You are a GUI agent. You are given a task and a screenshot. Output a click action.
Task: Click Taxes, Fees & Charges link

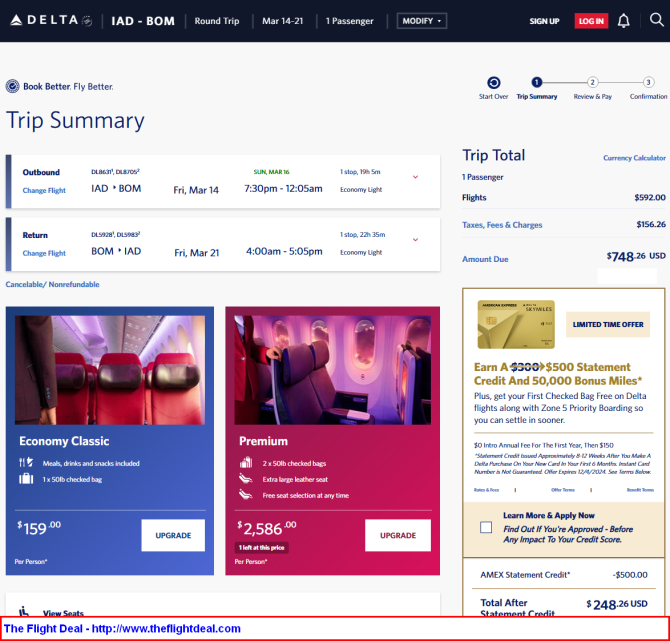pyautogui.click(x=502, y=225)
